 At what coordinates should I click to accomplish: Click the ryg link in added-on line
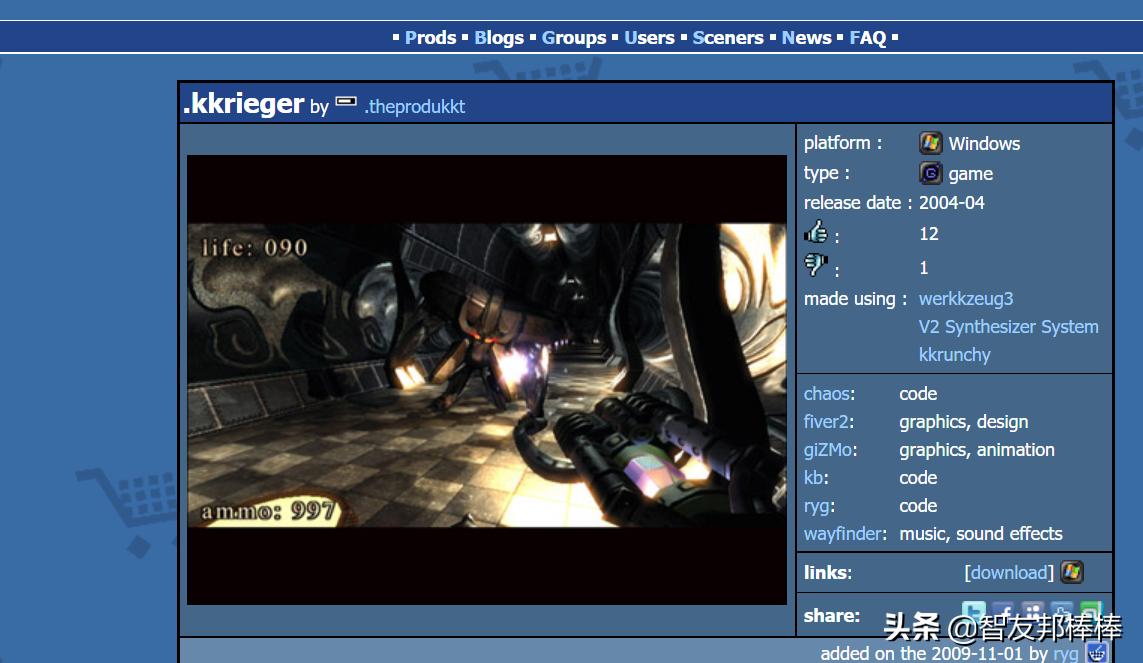point(1066,654)
